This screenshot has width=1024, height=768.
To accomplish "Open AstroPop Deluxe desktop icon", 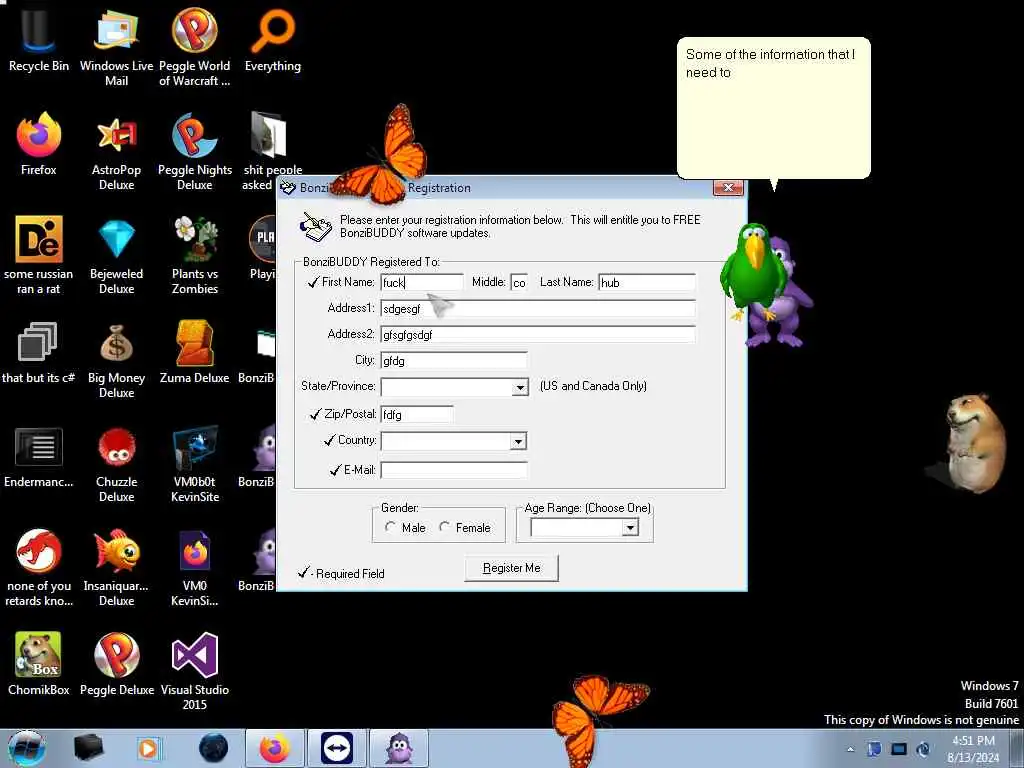I will (x=116, y=150).
